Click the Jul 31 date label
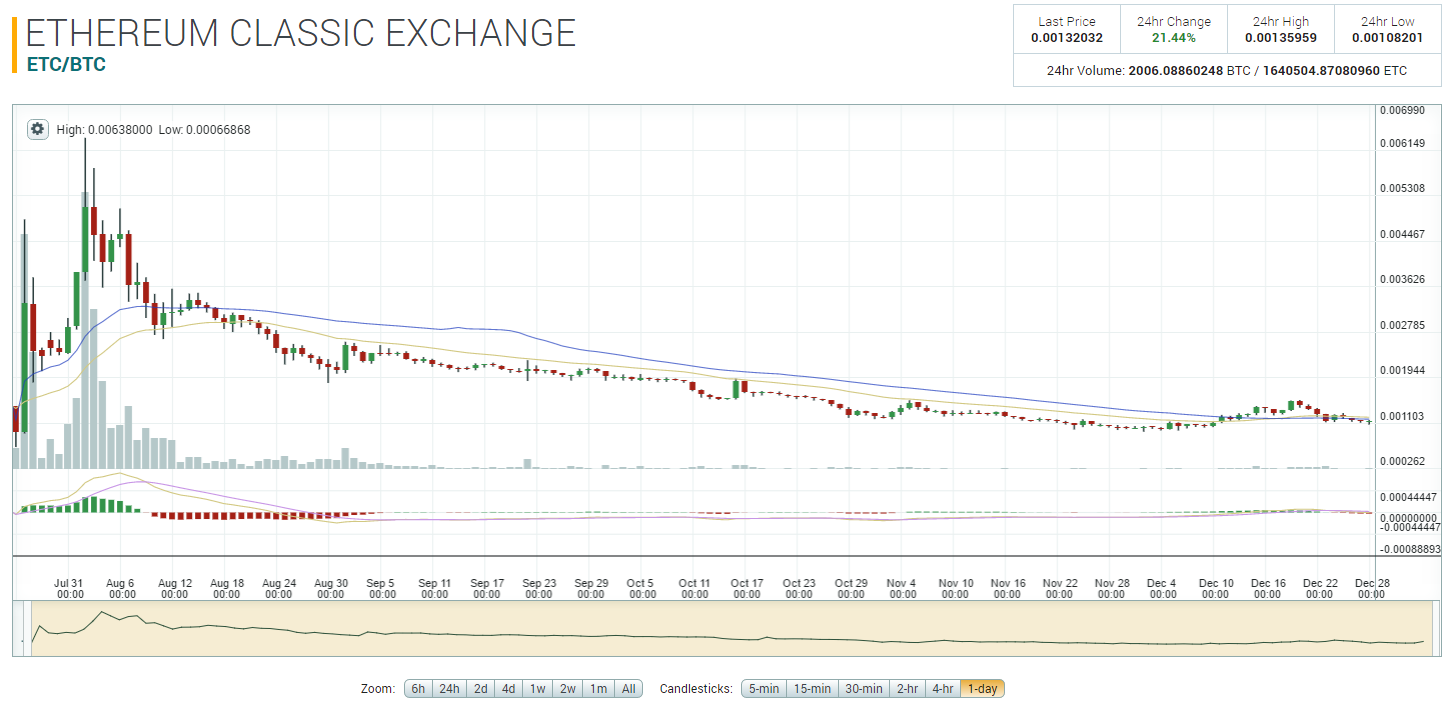The height and width of the screenshot is (704, 1449). tap(70, 588)
